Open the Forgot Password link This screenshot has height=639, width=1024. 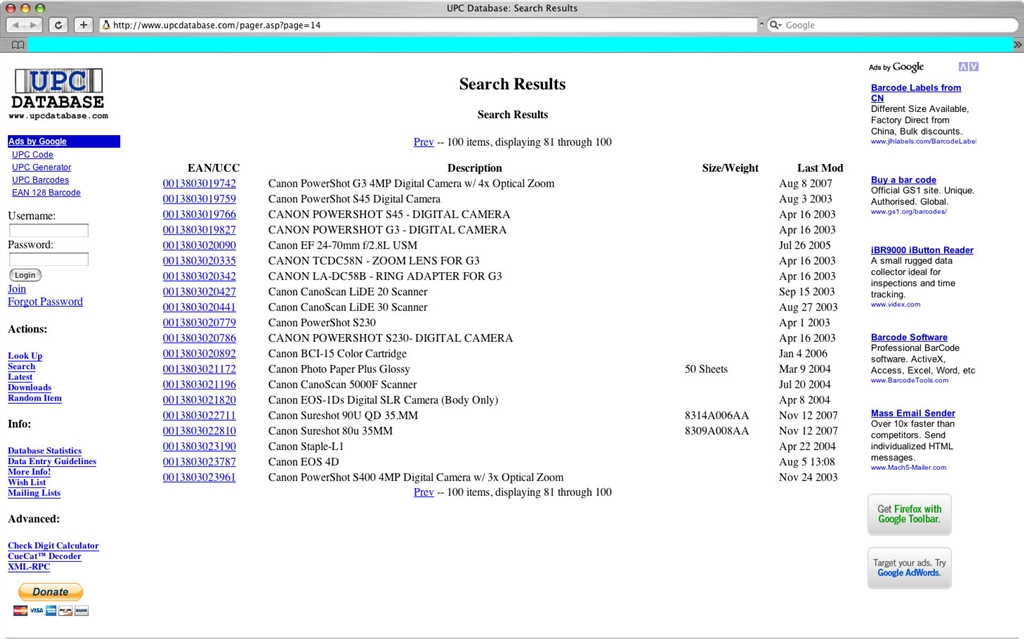point(45,301)
